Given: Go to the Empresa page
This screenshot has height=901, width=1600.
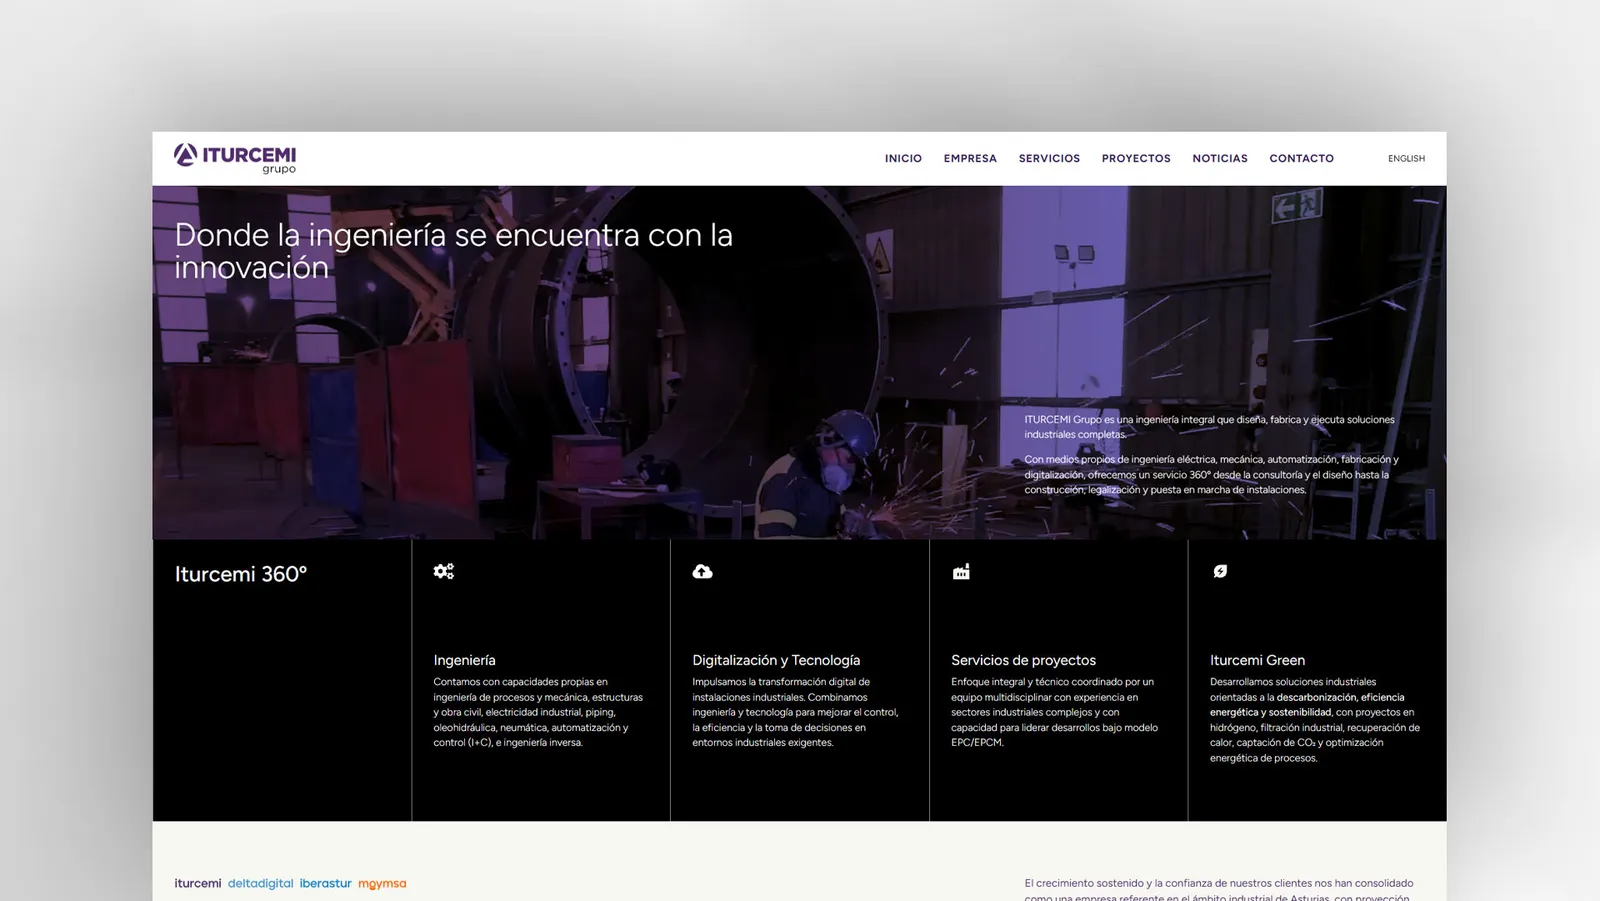Looking at the screenshot, I should 970,158.
